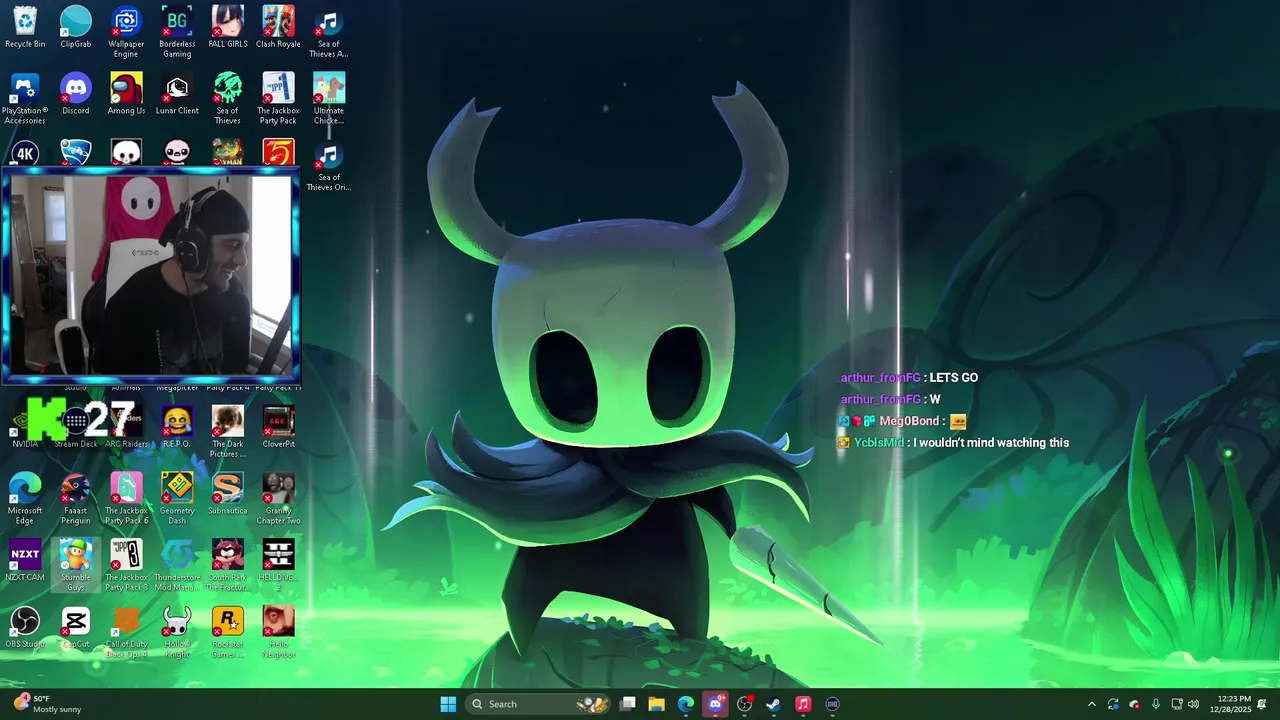Open Granny Chapter Two desktop icon
The width and height of the screenshot is (1280, 720).
pyautogui.click(x=278, y=498)
